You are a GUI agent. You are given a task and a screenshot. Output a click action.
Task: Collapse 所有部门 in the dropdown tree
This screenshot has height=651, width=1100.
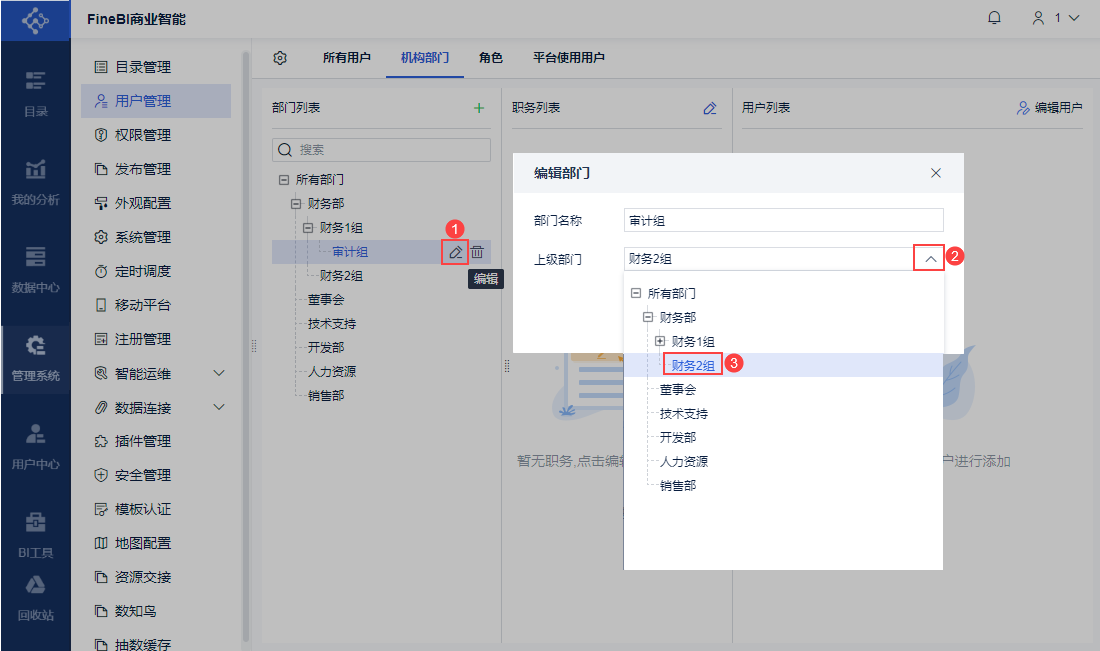tap(636, 293)
